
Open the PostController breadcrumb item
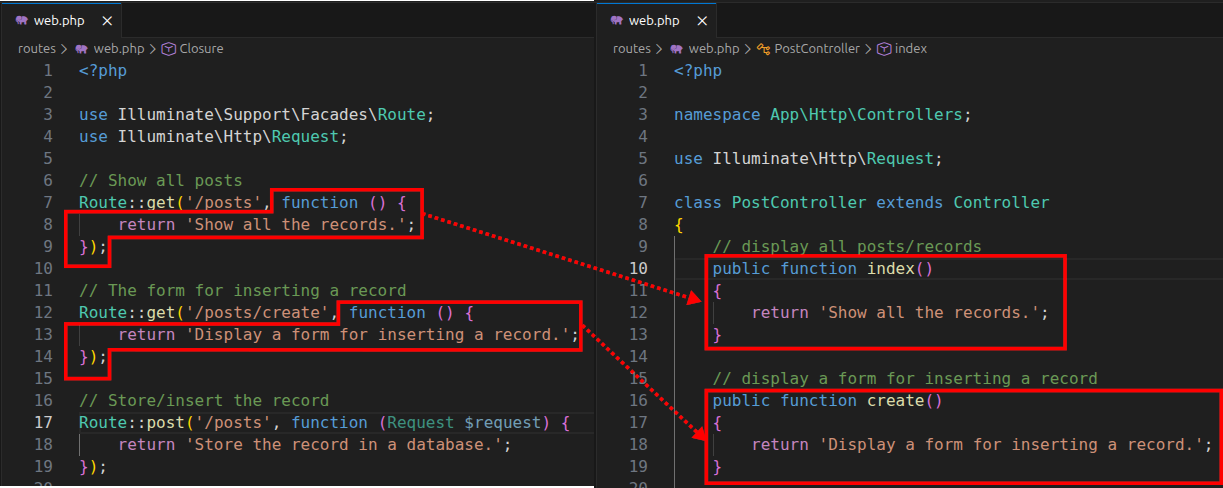coord(816,48)
